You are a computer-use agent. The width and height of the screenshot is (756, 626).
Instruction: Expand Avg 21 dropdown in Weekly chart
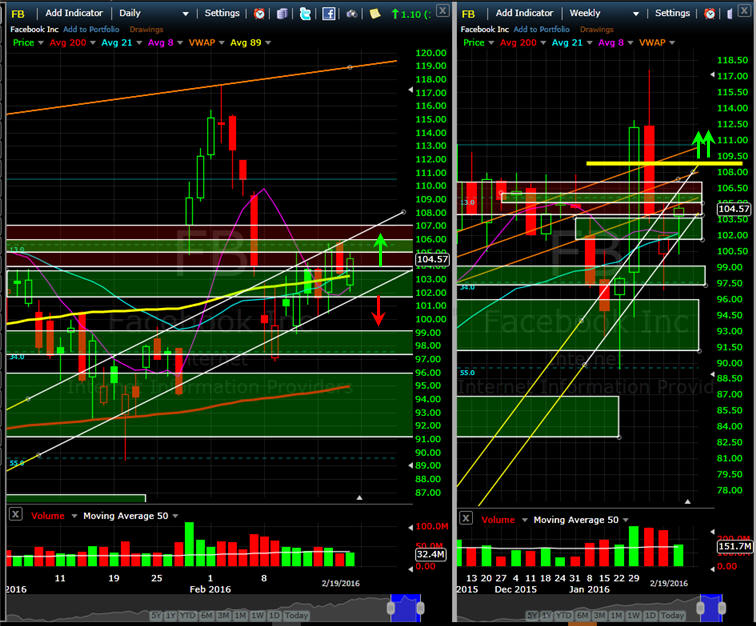point(590,43)
